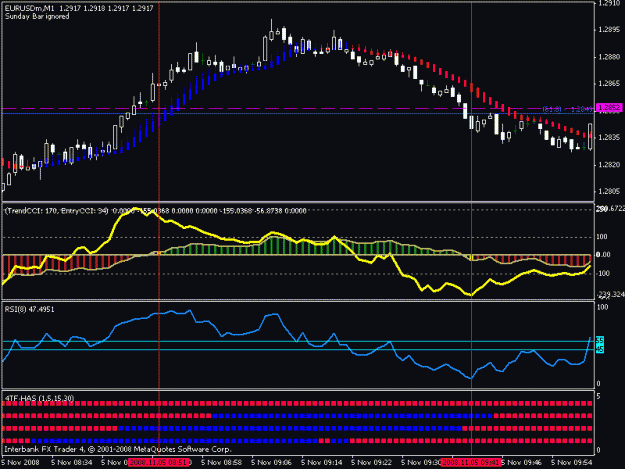The height and width of the screenshot is (469, 625).
Task: Click the 1.2880 price scale label
Action: coord(609,57)
